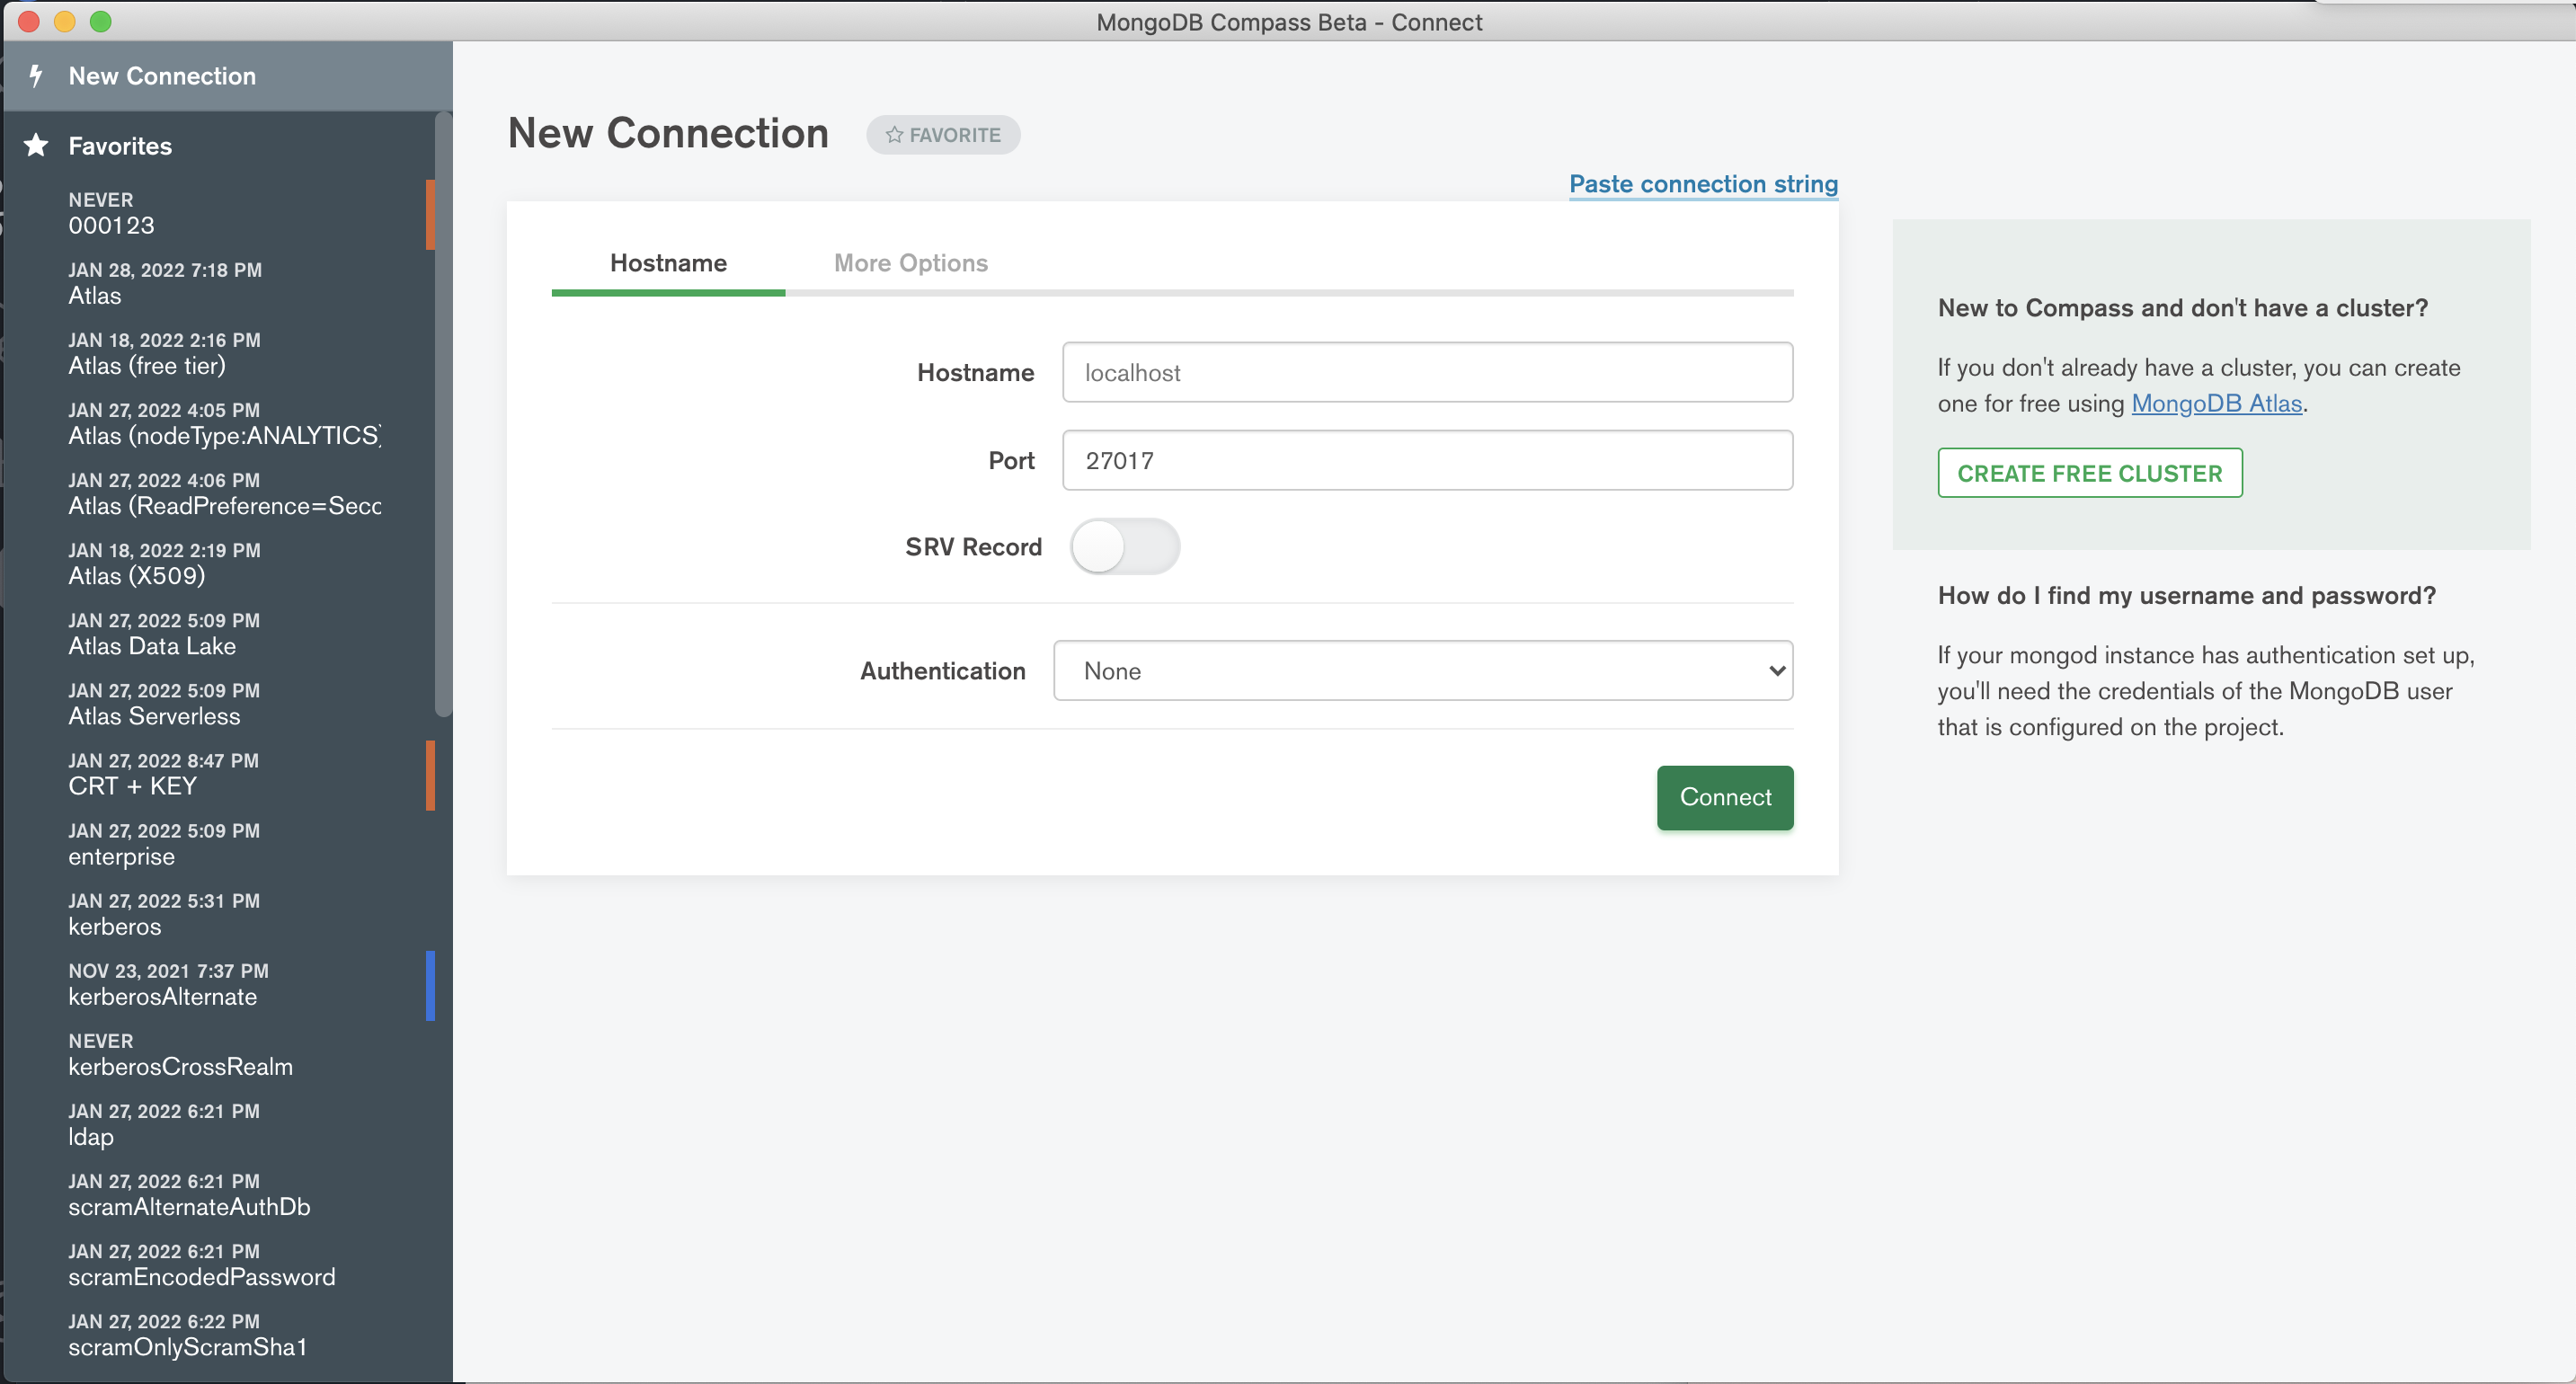2576x1384 pixels.
Task: Click the lightning bolt New Connection icon
Action: [36, 76]
